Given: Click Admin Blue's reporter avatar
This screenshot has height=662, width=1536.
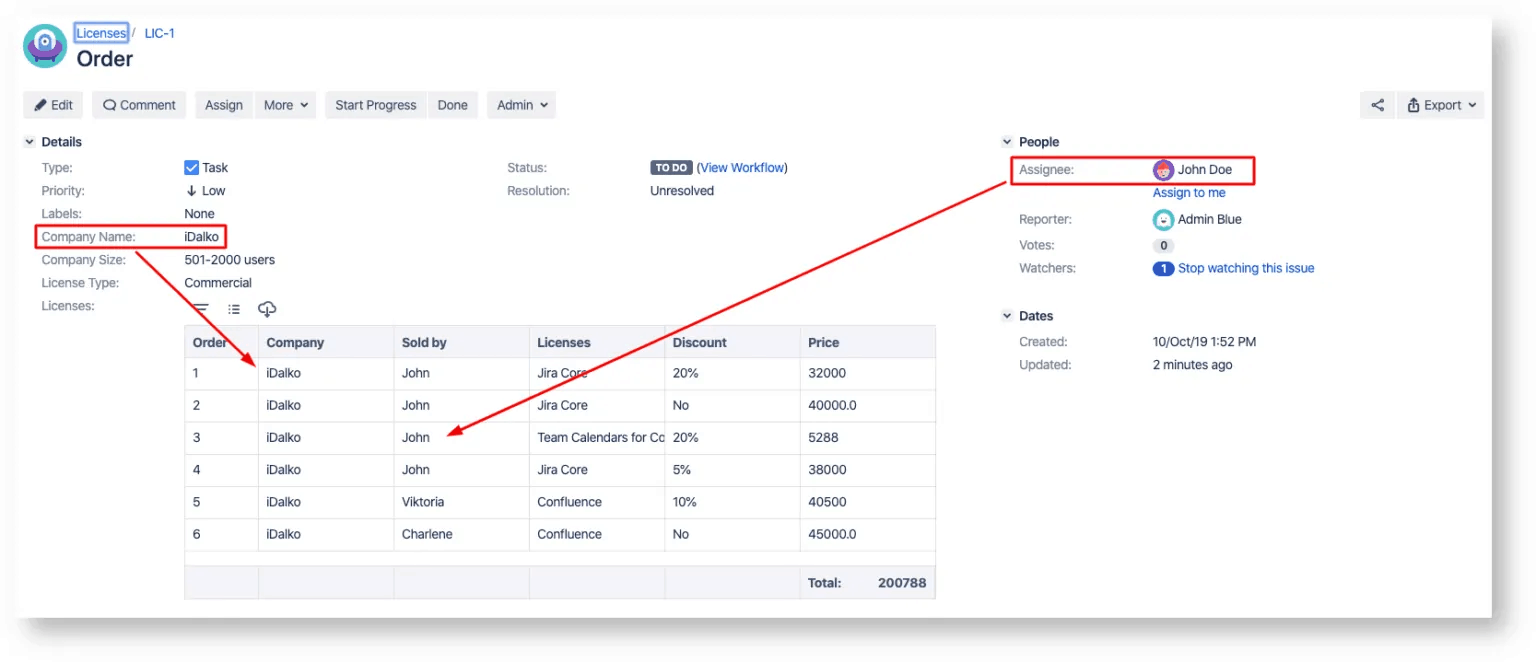Looking at the screenshot, I should pos(1163,219).
